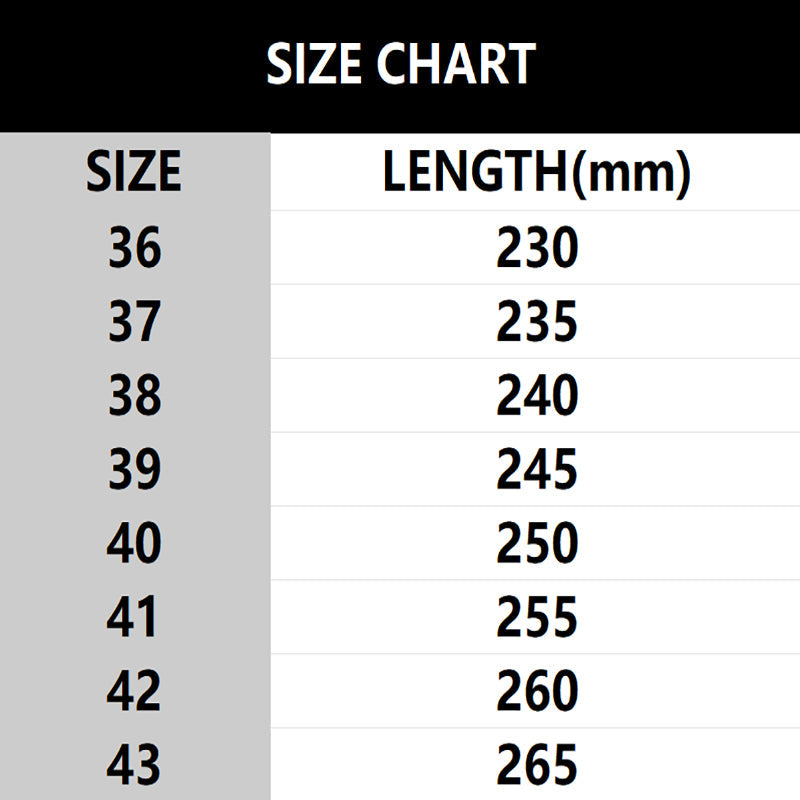
Task: Click size 42 cell
Action: 134,690
